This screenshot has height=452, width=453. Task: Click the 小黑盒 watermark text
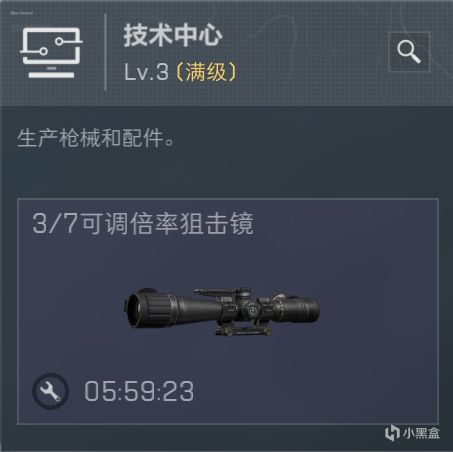421,433
